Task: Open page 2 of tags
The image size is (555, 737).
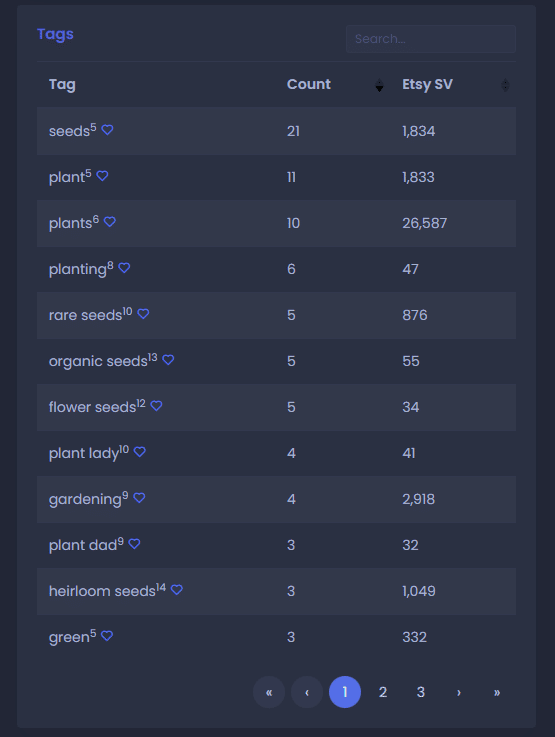Action: pyautogui.click(x=383, y=692)
